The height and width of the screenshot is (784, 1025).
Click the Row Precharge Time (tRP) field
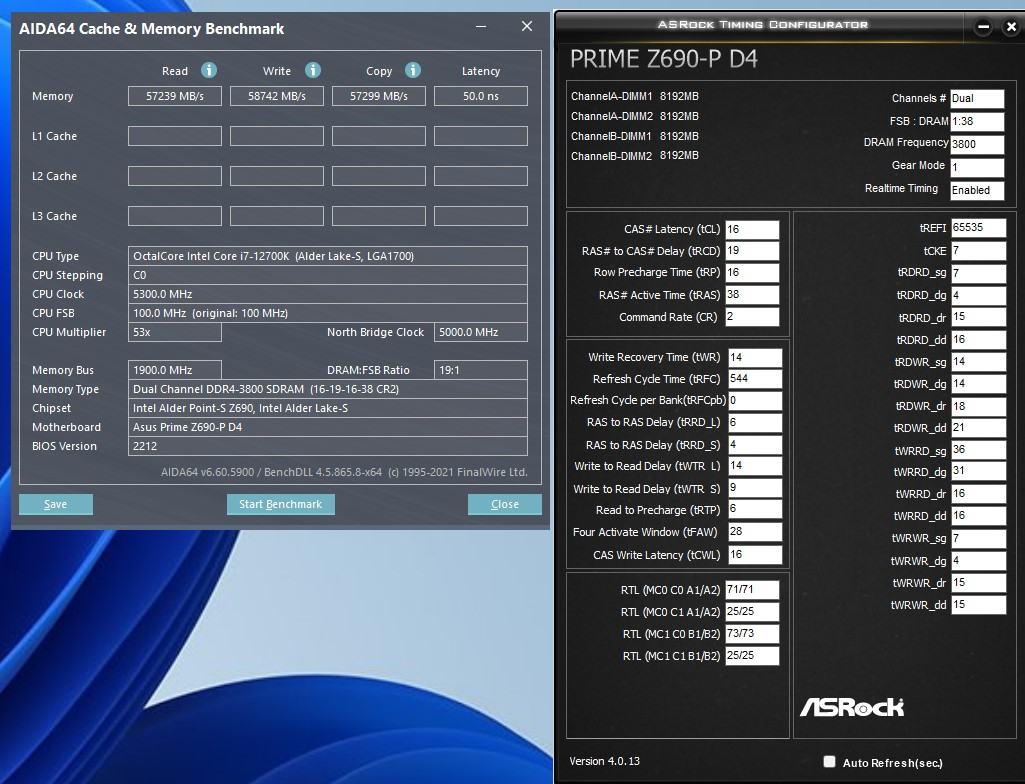click(752, 273)
